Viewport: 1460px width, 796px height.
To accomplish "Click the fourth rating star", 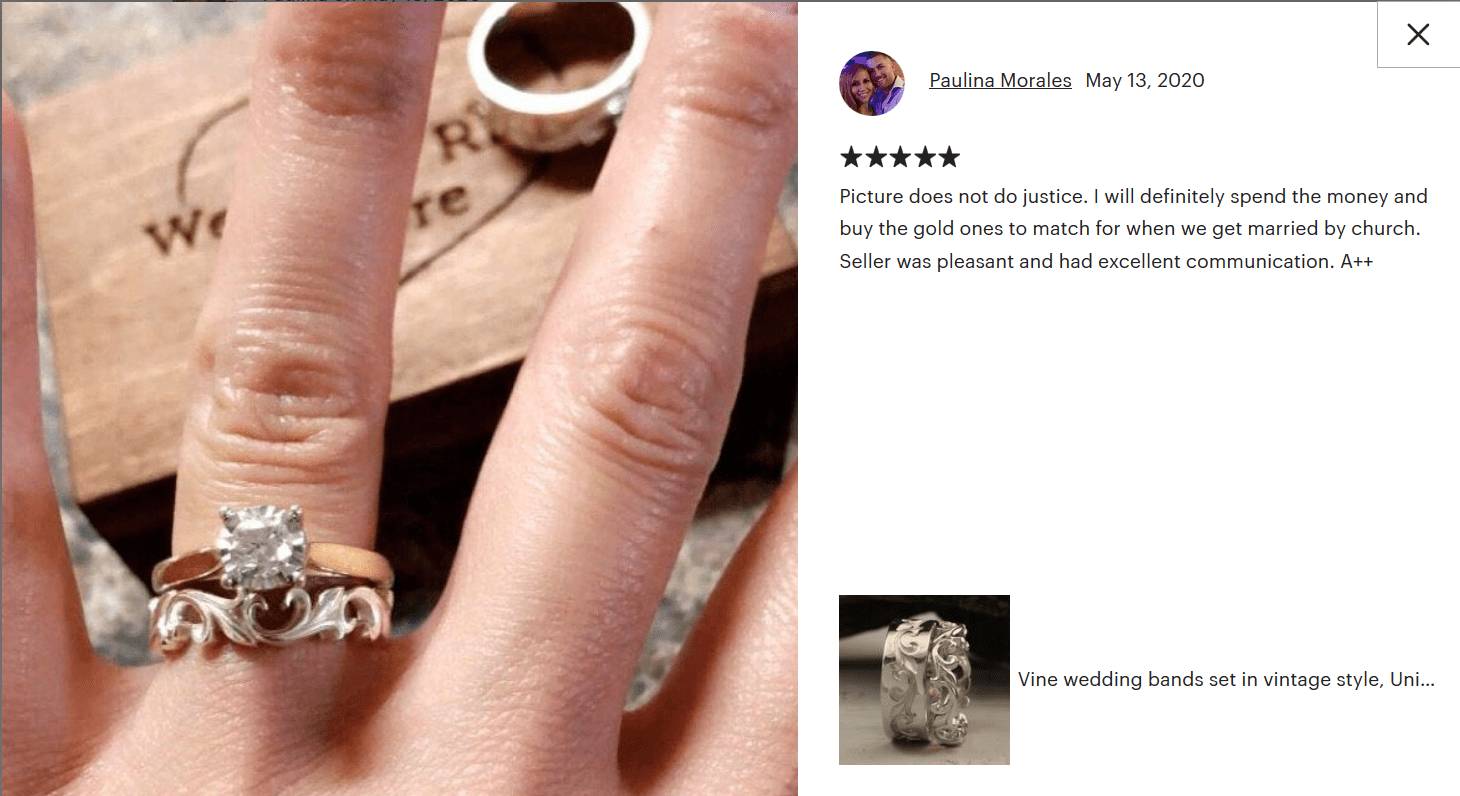I will pos(924,157).
